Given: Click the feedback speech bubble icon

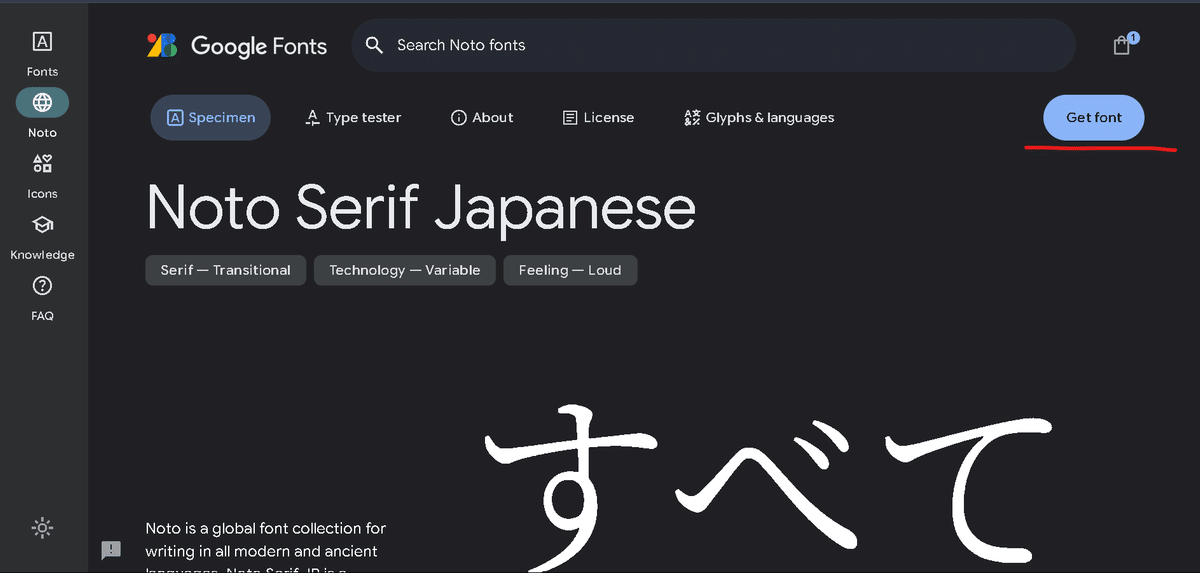Looking at the screenshot, I should point(111,550).
